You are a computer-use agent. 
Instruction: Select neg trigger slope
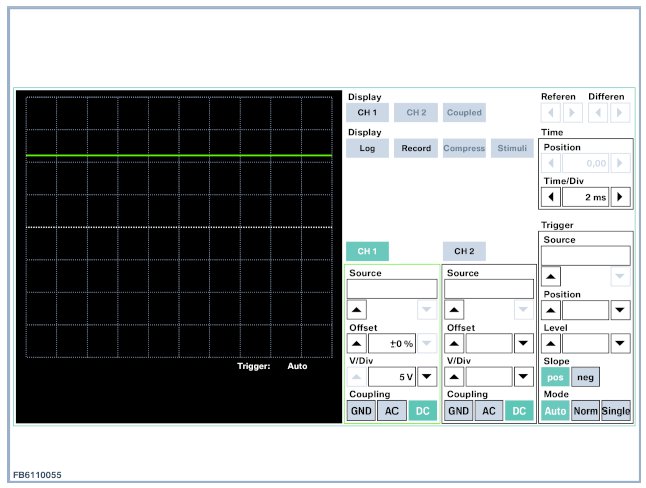[x=585, y=377]
